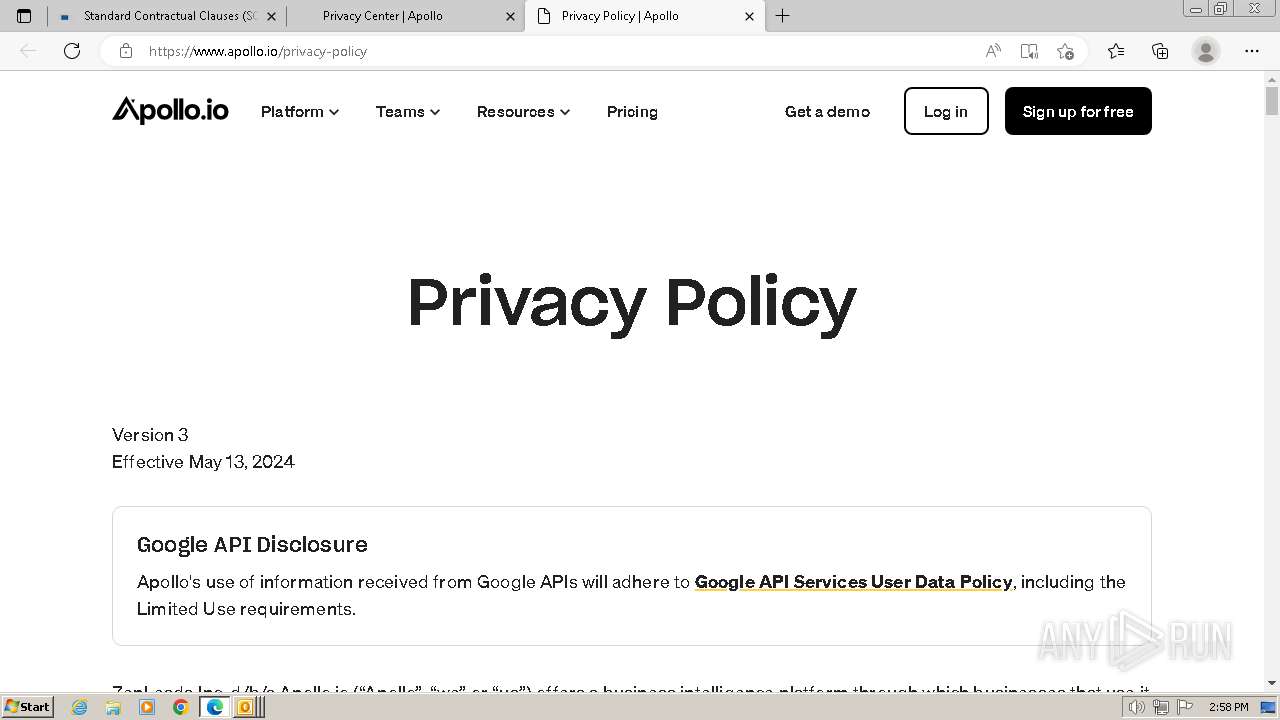Screen dimensions: 1280x720
Task: Open Collections icon in toolbar
Action: tap(1160, 51)
